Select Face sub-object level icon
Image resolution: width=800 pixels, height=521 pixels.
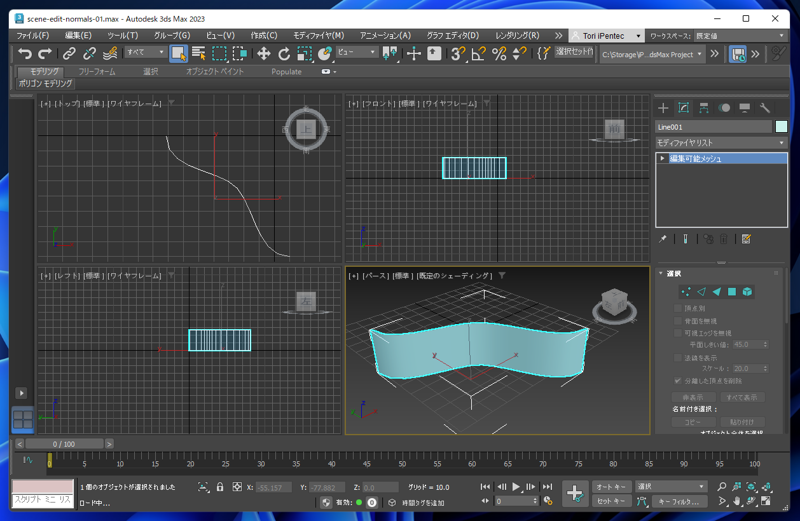[716, 292]
